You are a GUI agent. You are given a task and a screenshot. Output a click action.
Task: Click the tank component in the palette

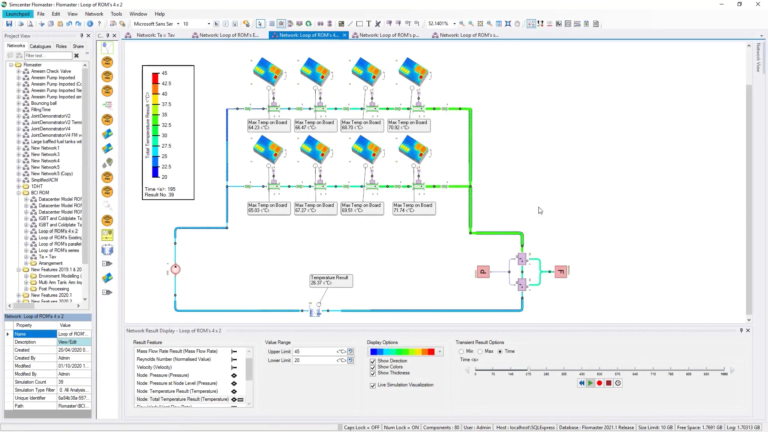tap(107, 249)
